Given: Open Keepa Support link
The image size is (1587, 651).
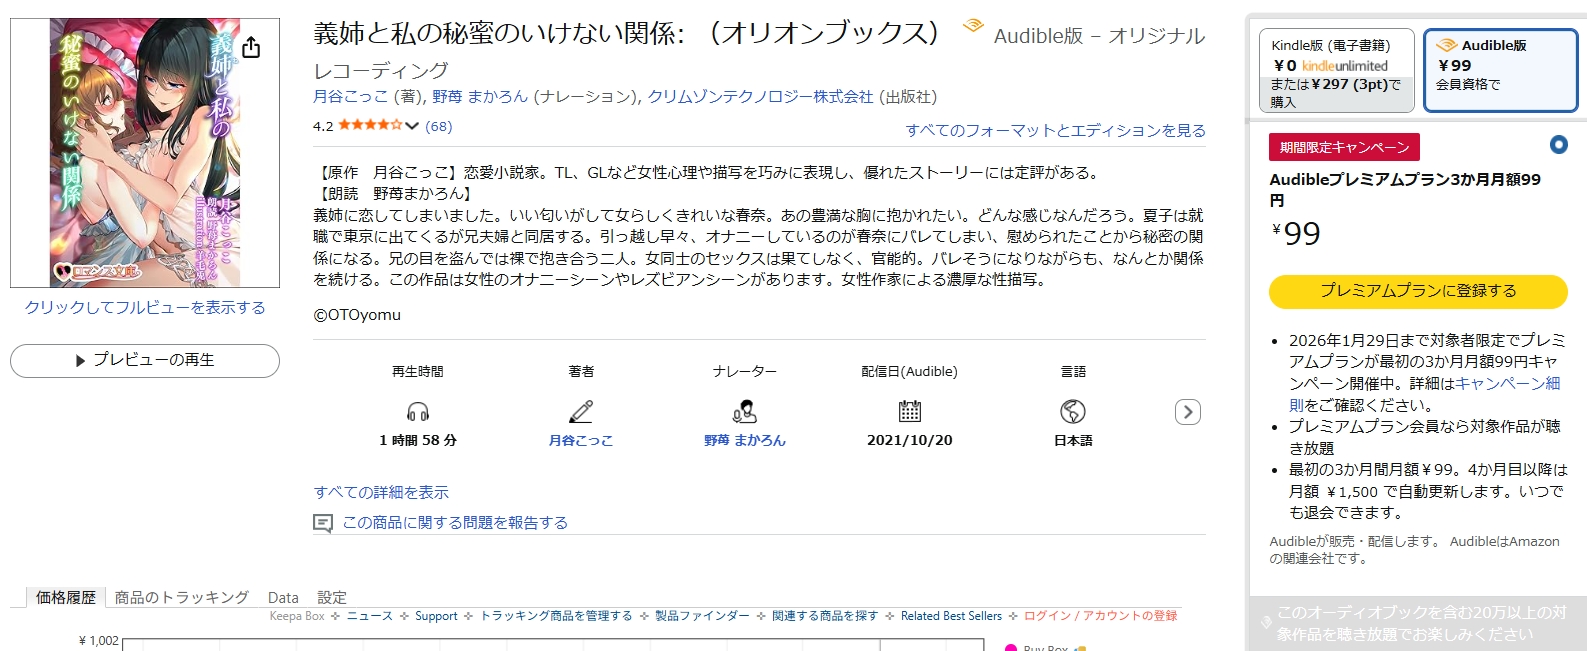Looking at the screenshot, I should [x=436, y=616].
